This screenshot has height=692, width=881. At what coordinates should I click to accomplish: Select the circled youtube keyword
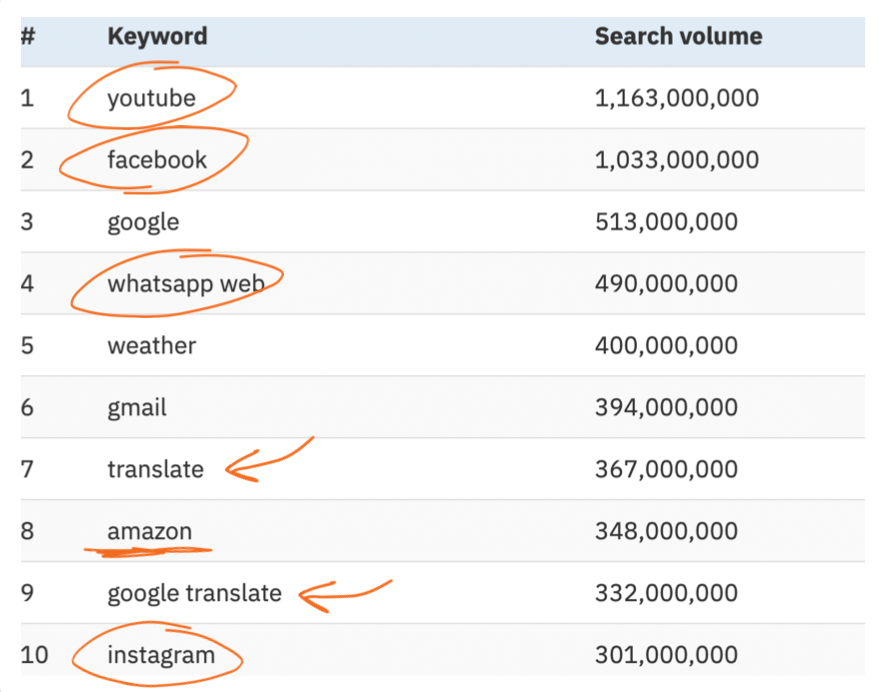tap(152, 99)
